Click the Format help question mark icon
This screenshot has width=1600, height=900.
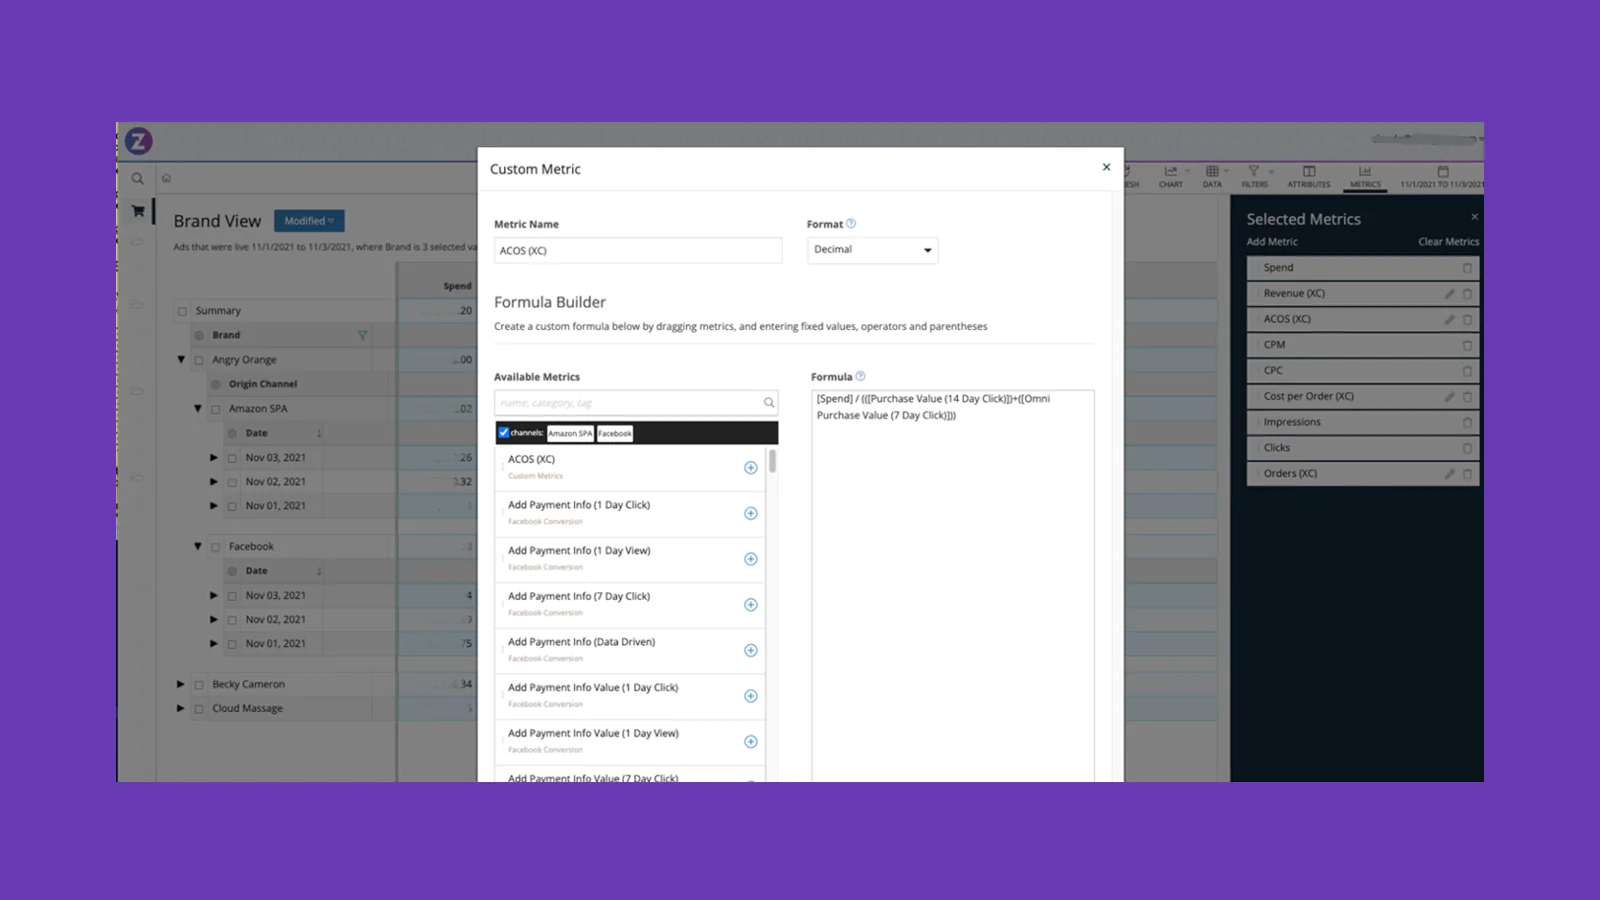coord(851,224)
